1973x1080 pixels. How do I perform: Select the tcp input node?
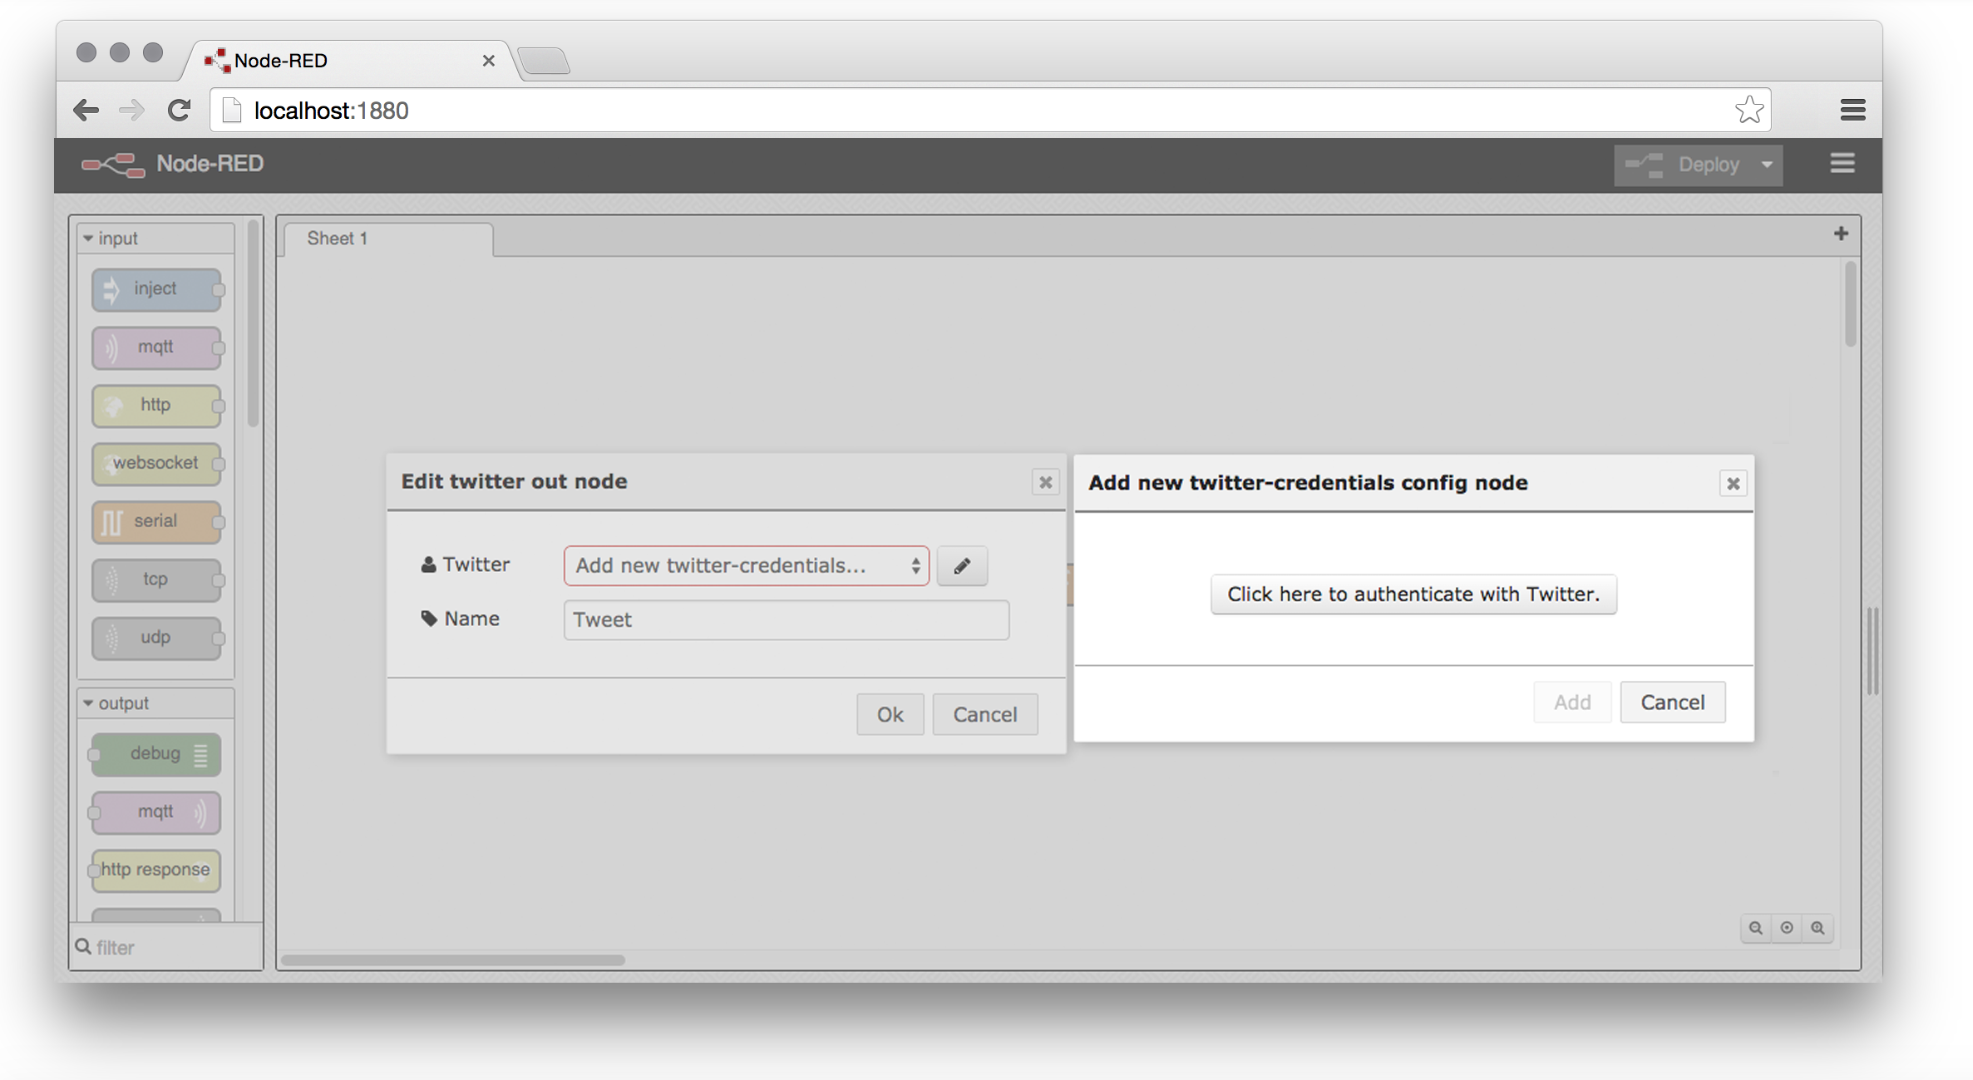156,579
